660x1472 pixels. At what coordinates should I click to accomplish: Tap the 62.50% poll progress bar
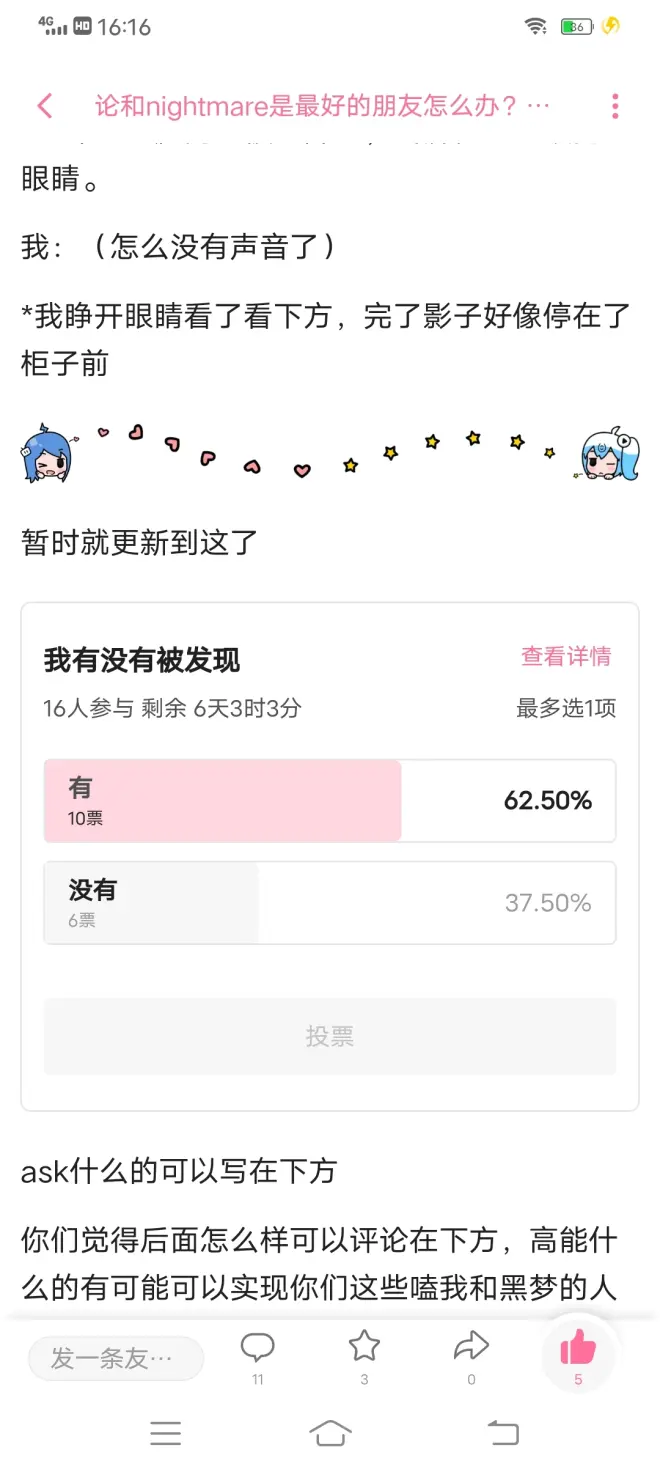(x=222, y=801)
